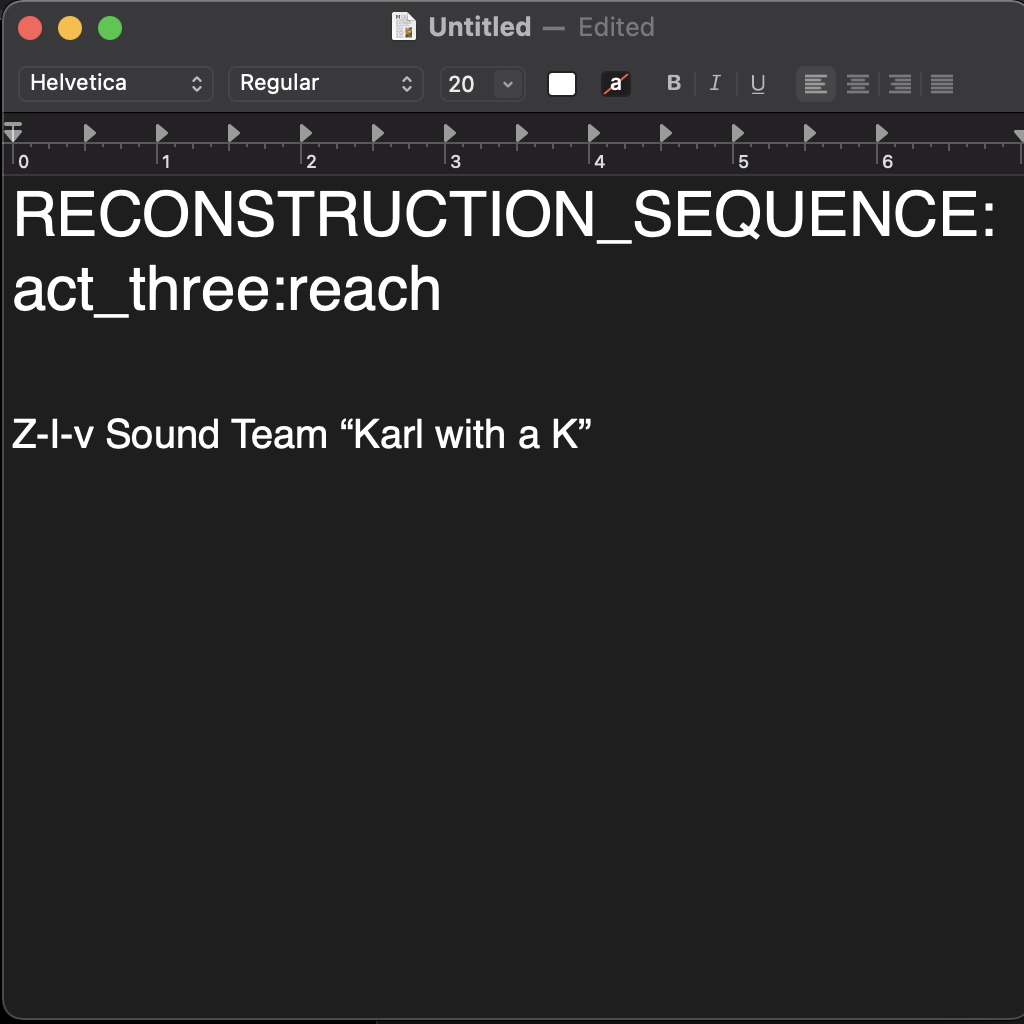Place cursor in act_three:reach line
Image resolution: width=1024 pixels, height=1024 pixels.
click(227, 289)
